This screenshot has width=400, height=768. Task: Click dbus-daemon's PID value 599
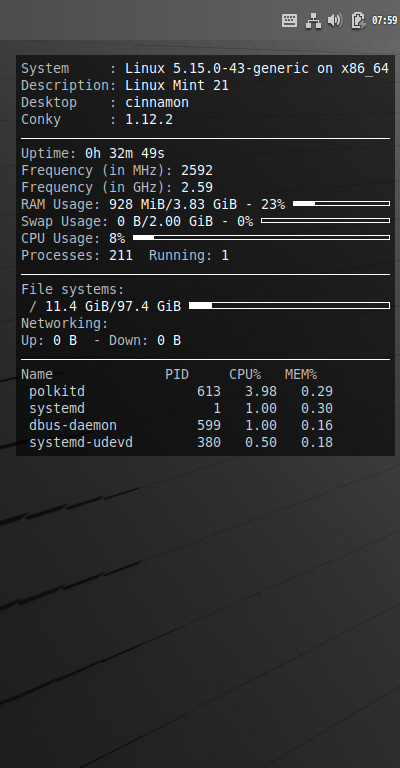[x=209, y=425]
